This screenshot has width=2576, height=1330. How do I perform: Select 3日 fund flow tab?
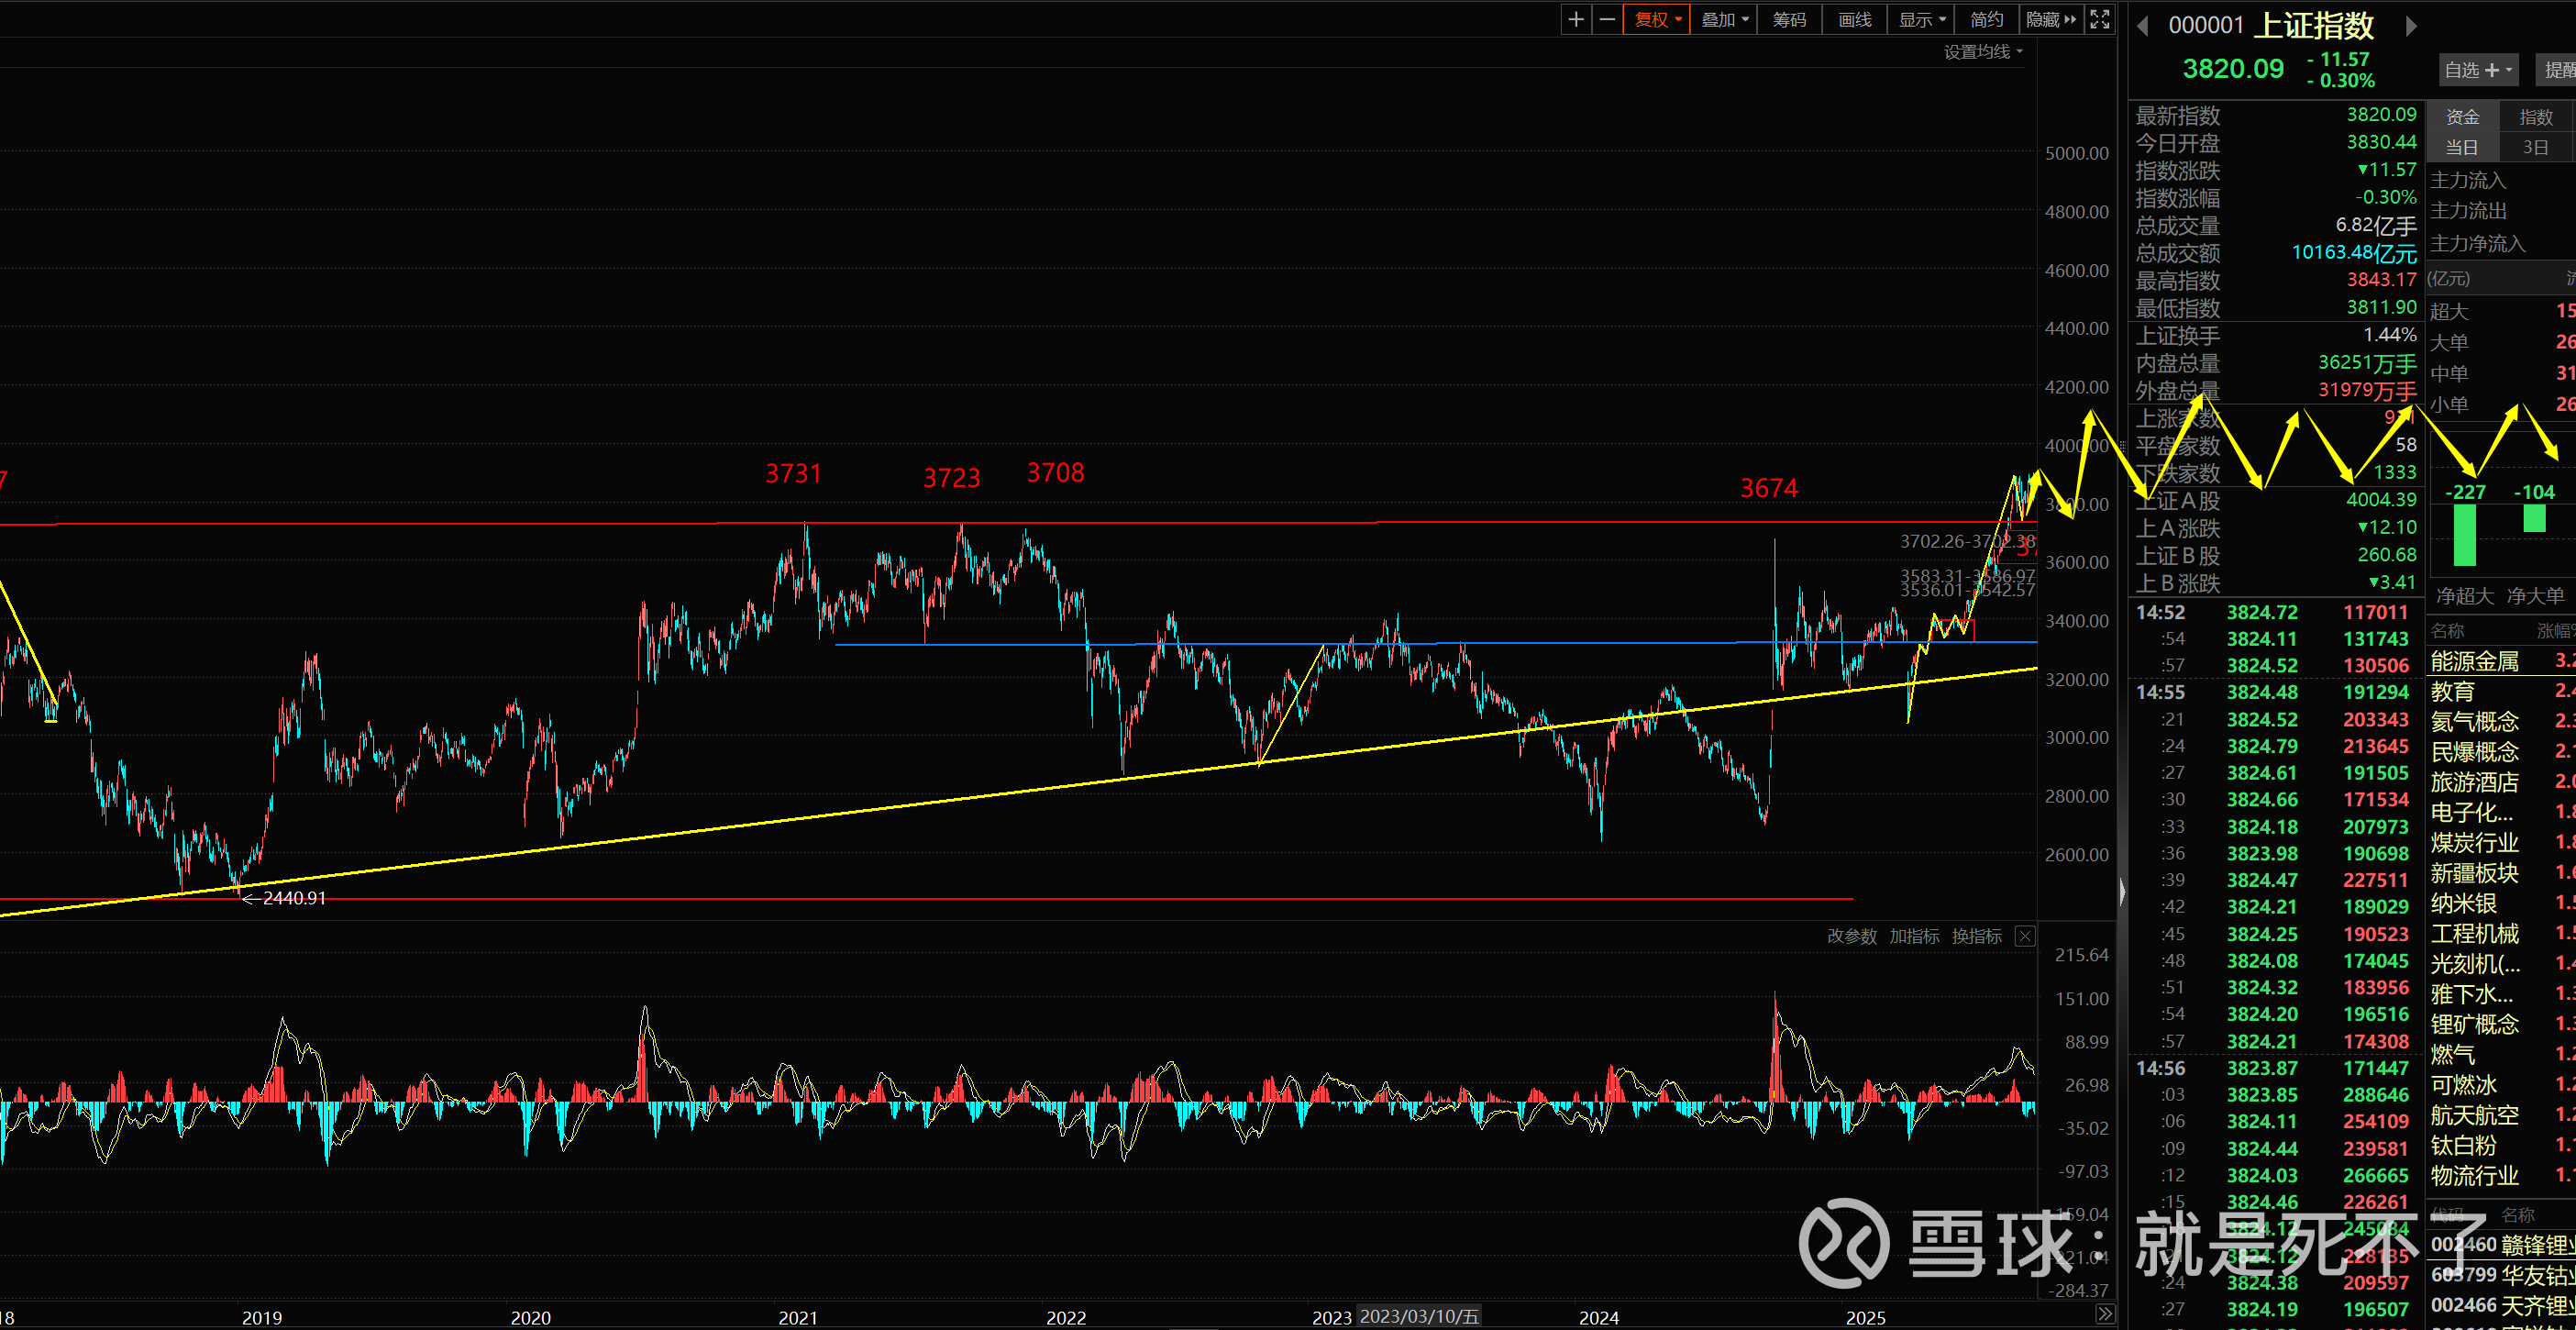tap(2535, 147)
